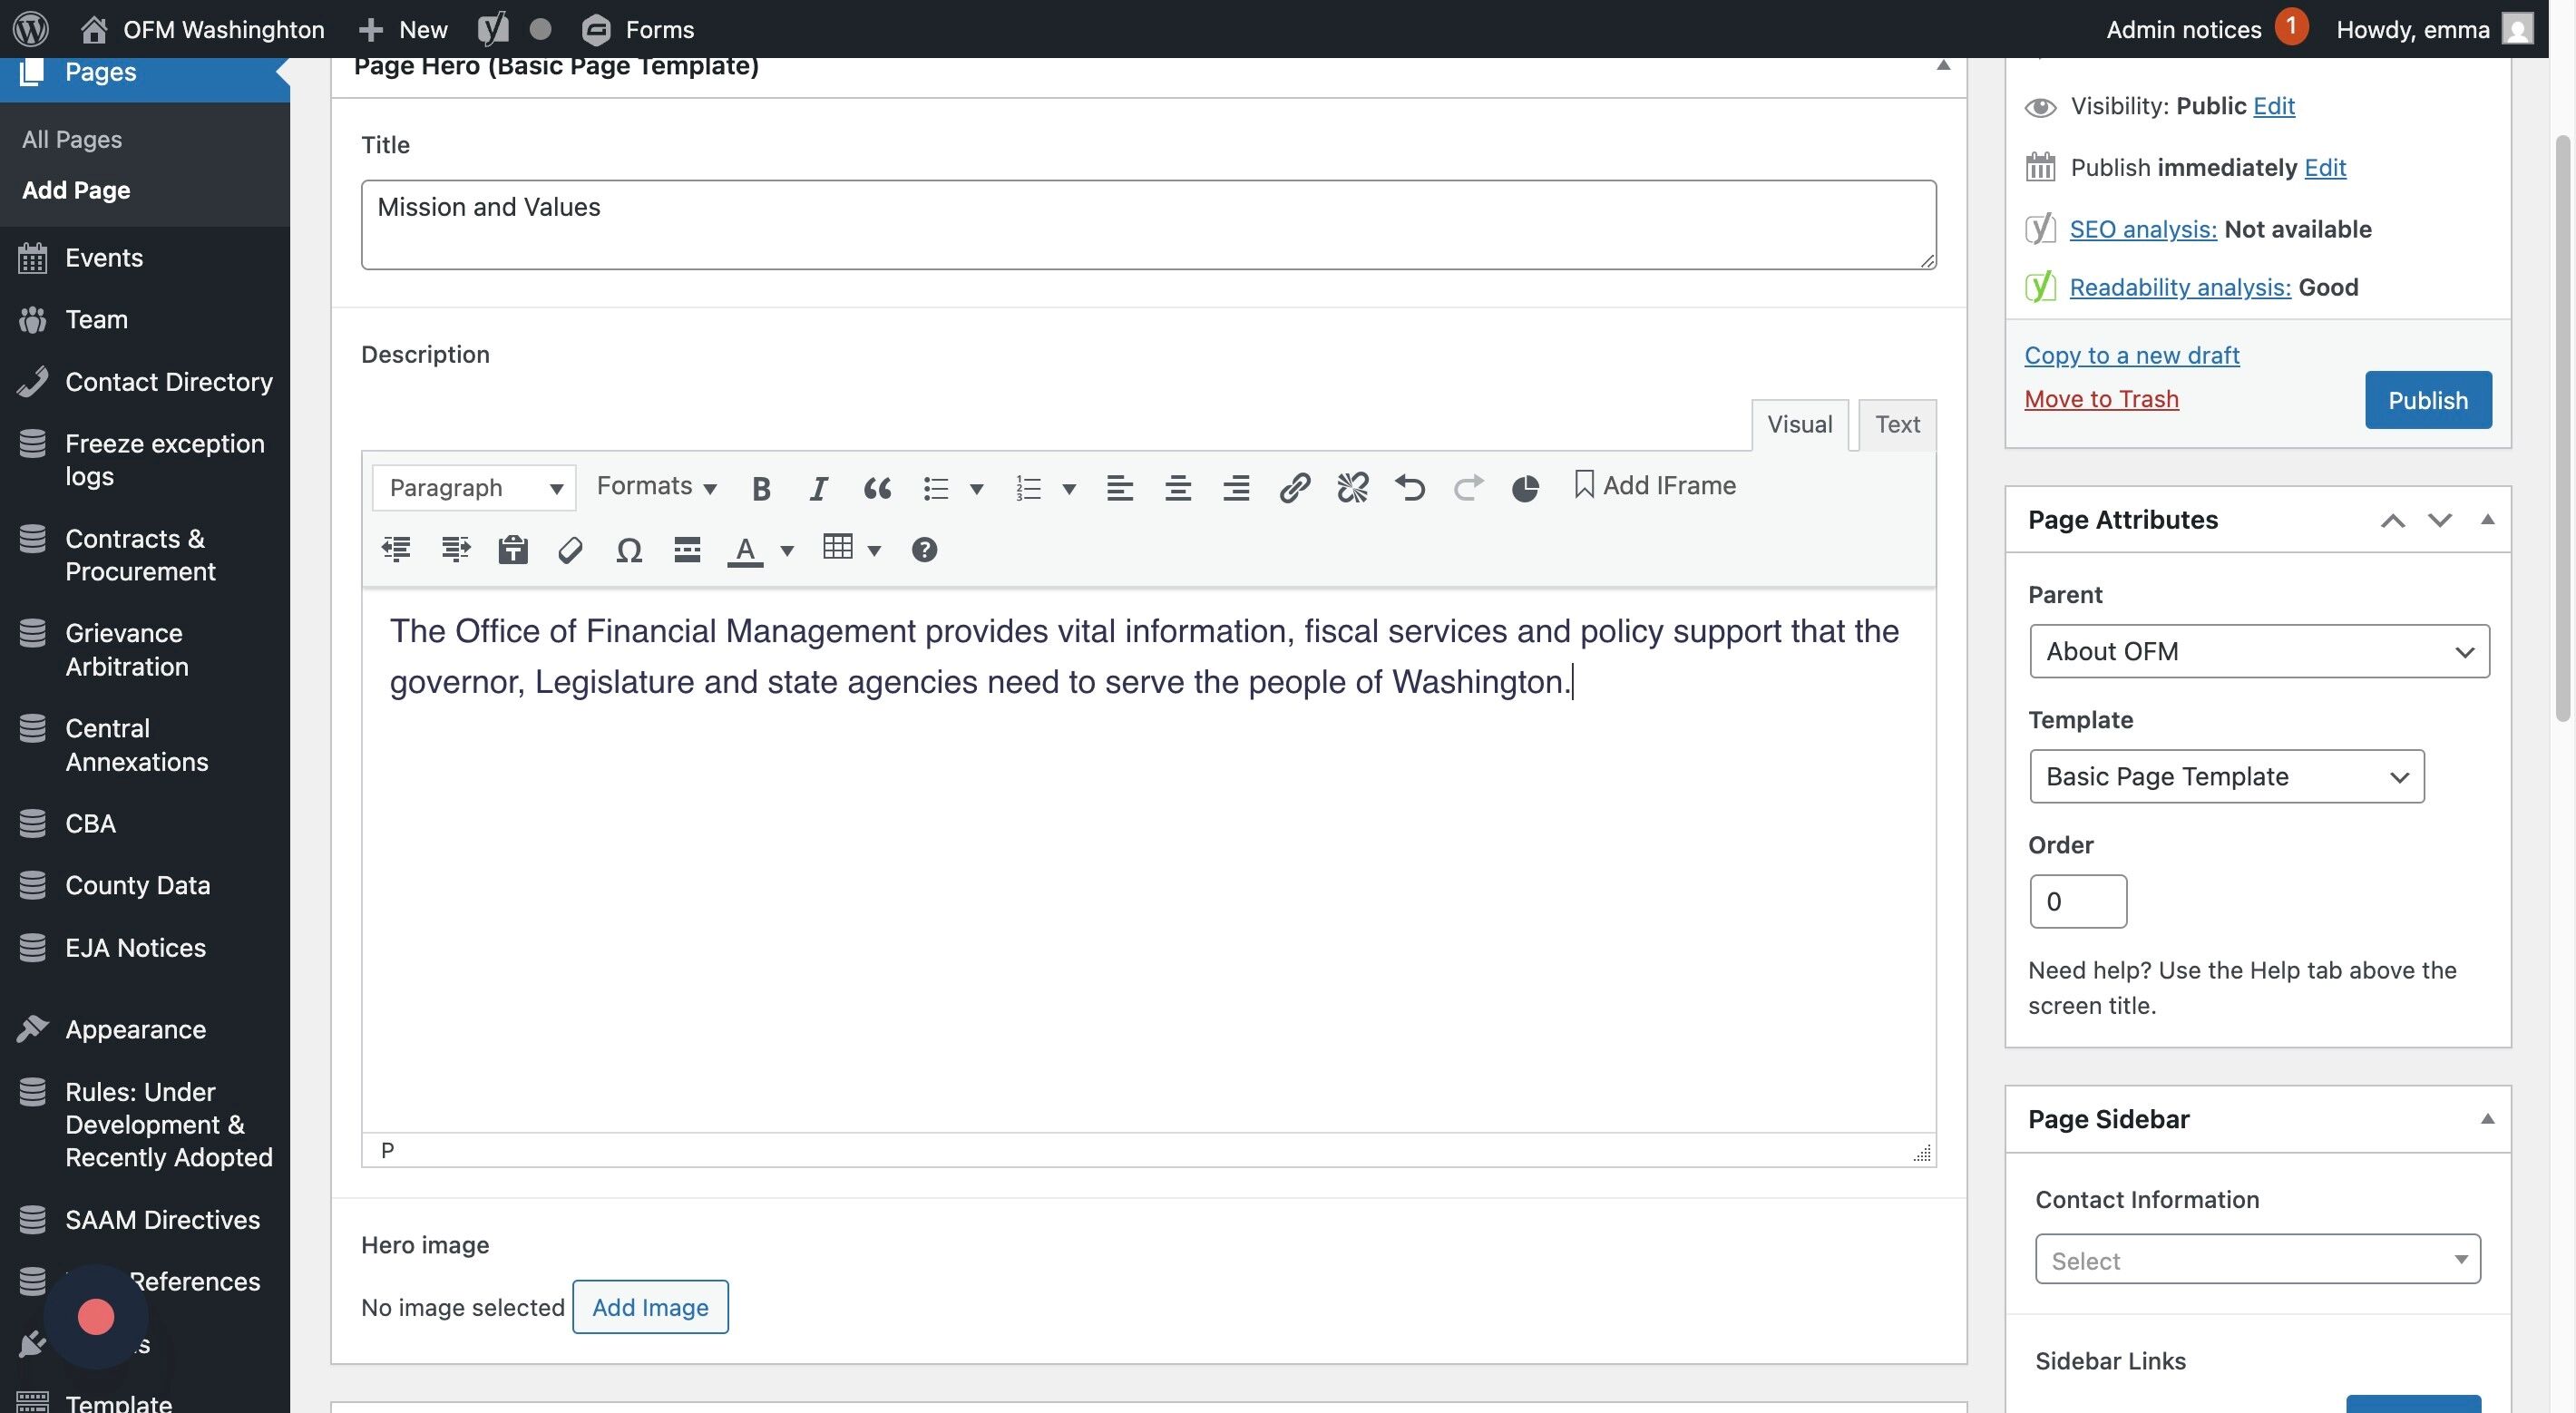2576x1413 pixels.
Task: Center align the paragraph text
Action: tap(1178, 488)
